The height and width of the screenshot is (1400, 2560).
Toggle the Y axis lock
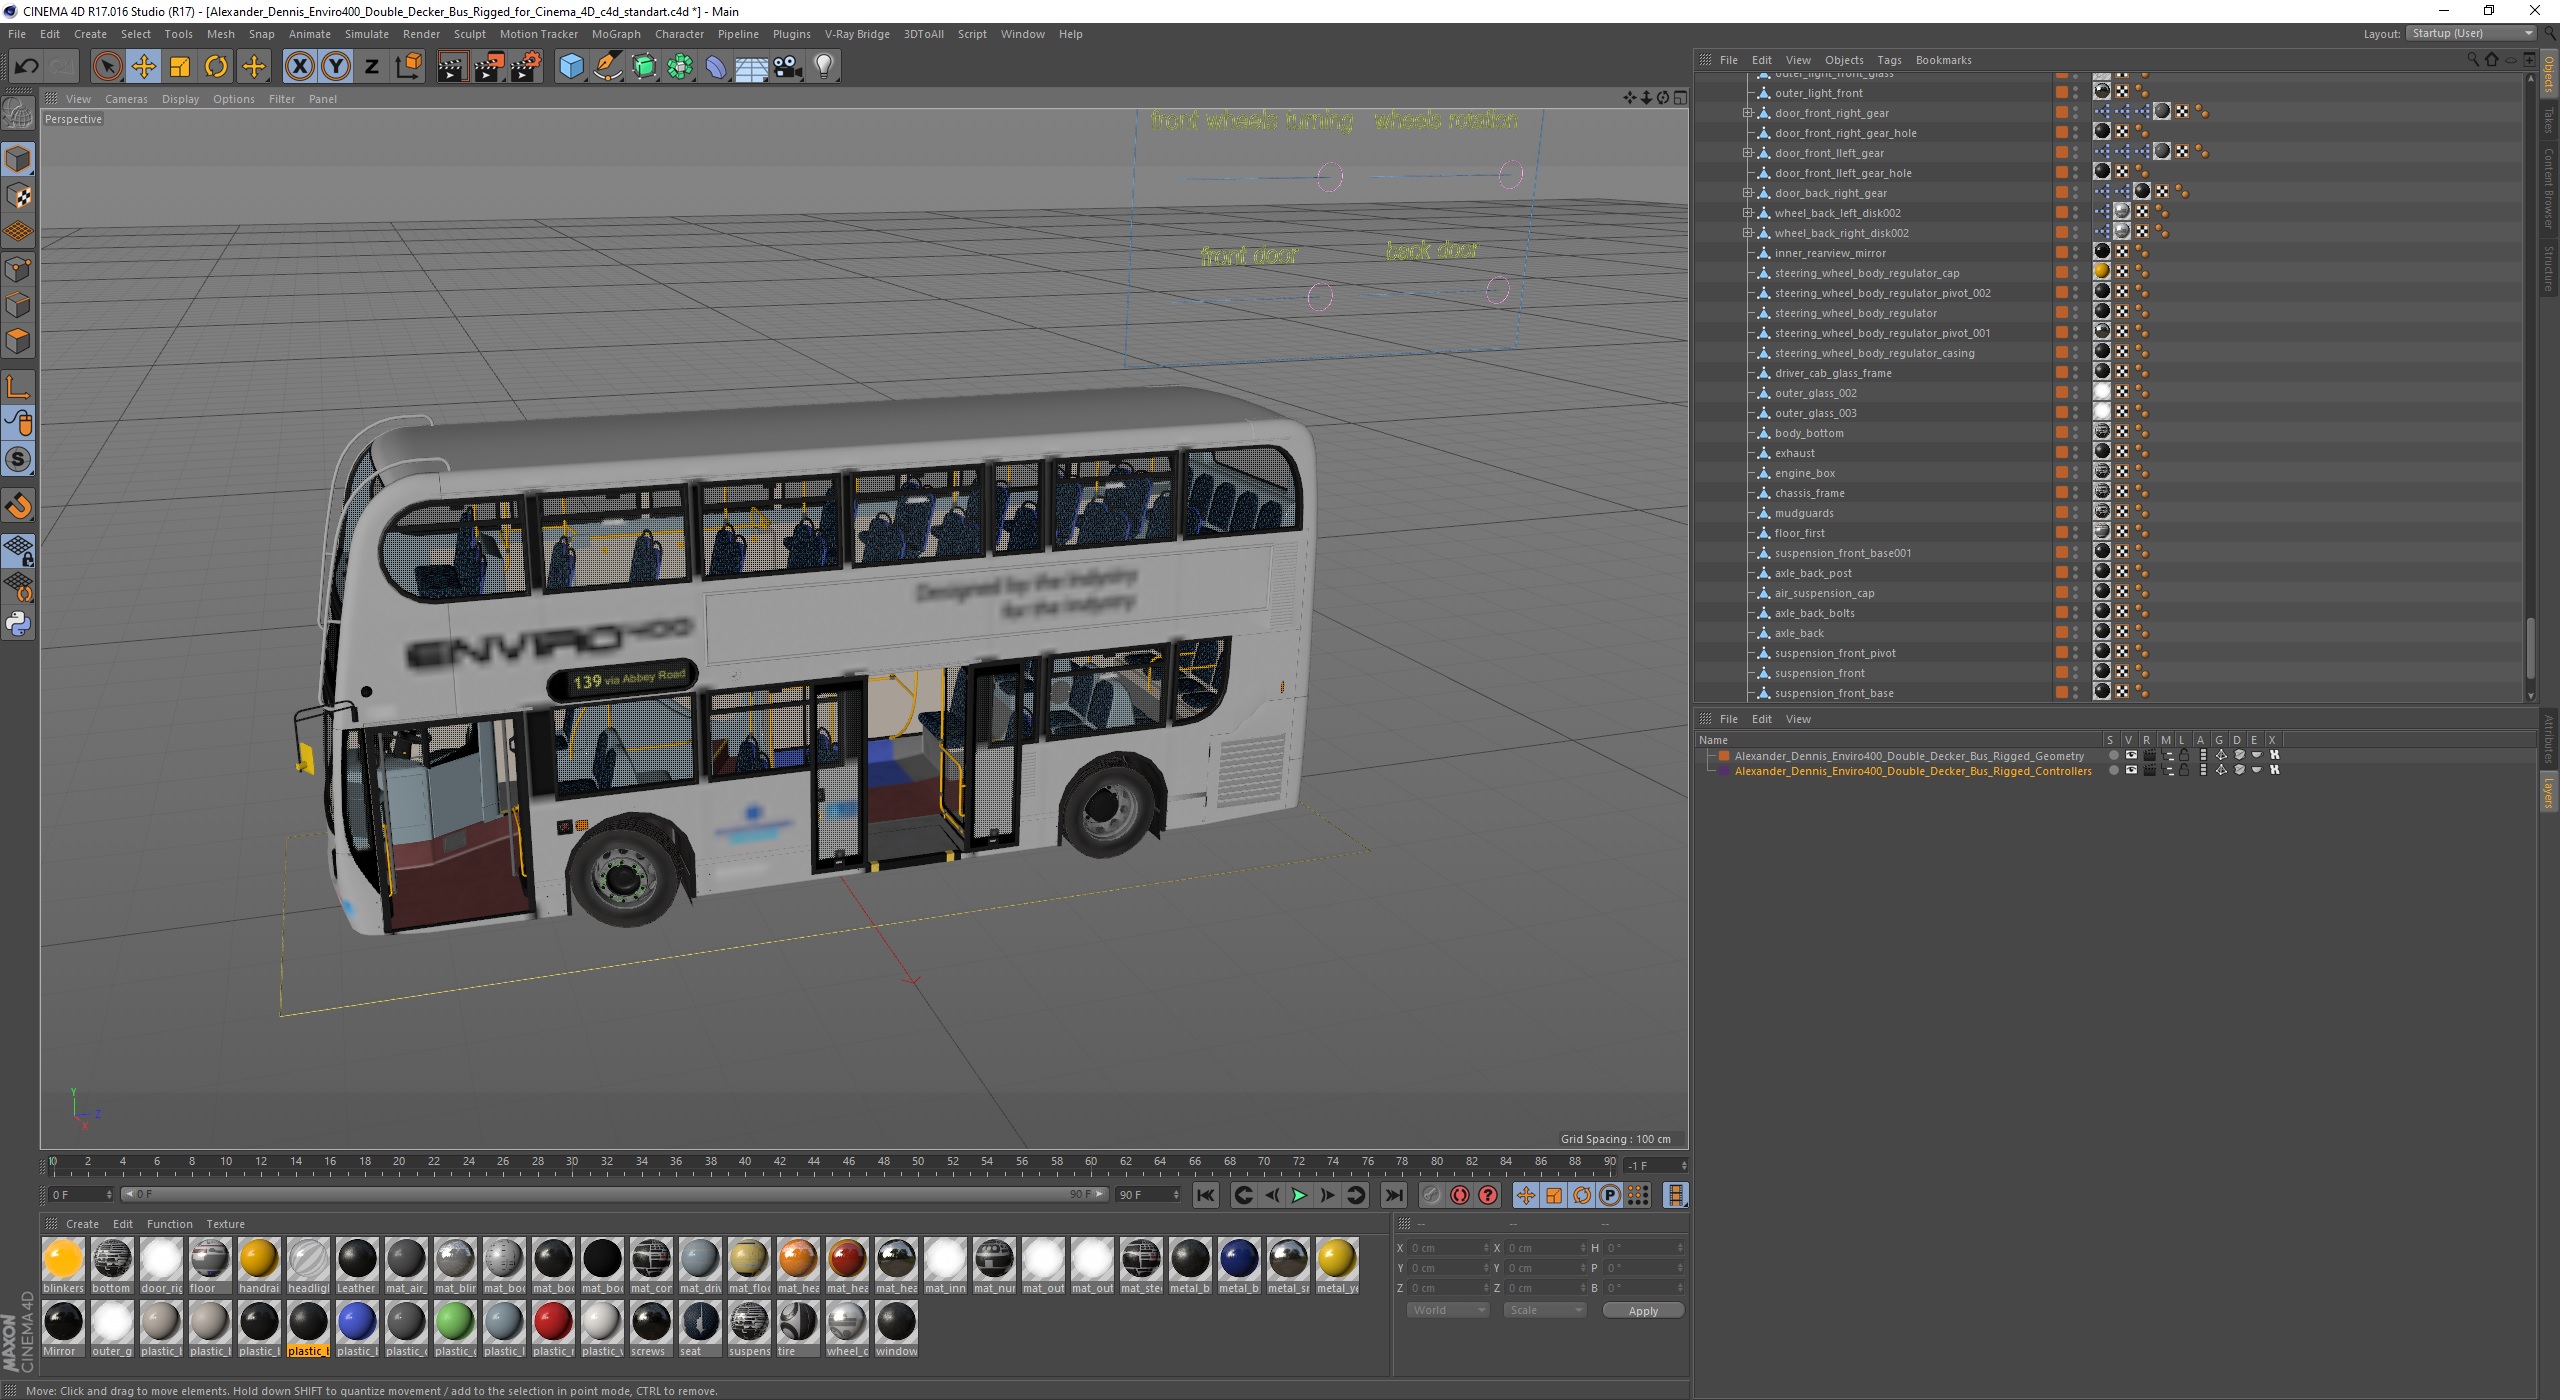pos(336,67)
